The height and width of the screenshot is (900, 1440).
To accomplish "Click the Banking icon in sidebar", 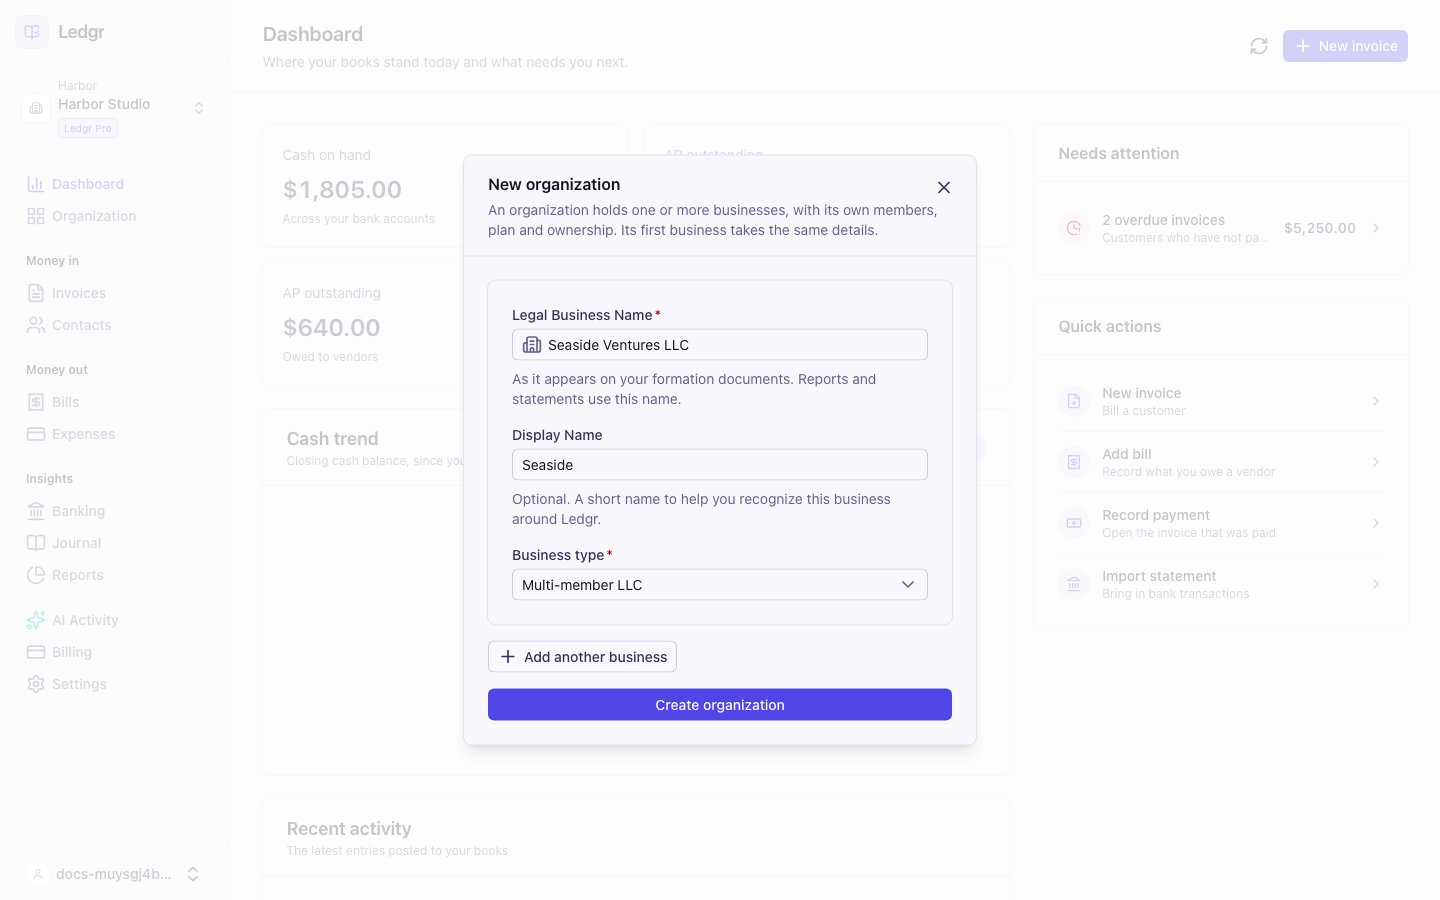I will [x=36, y=511].
